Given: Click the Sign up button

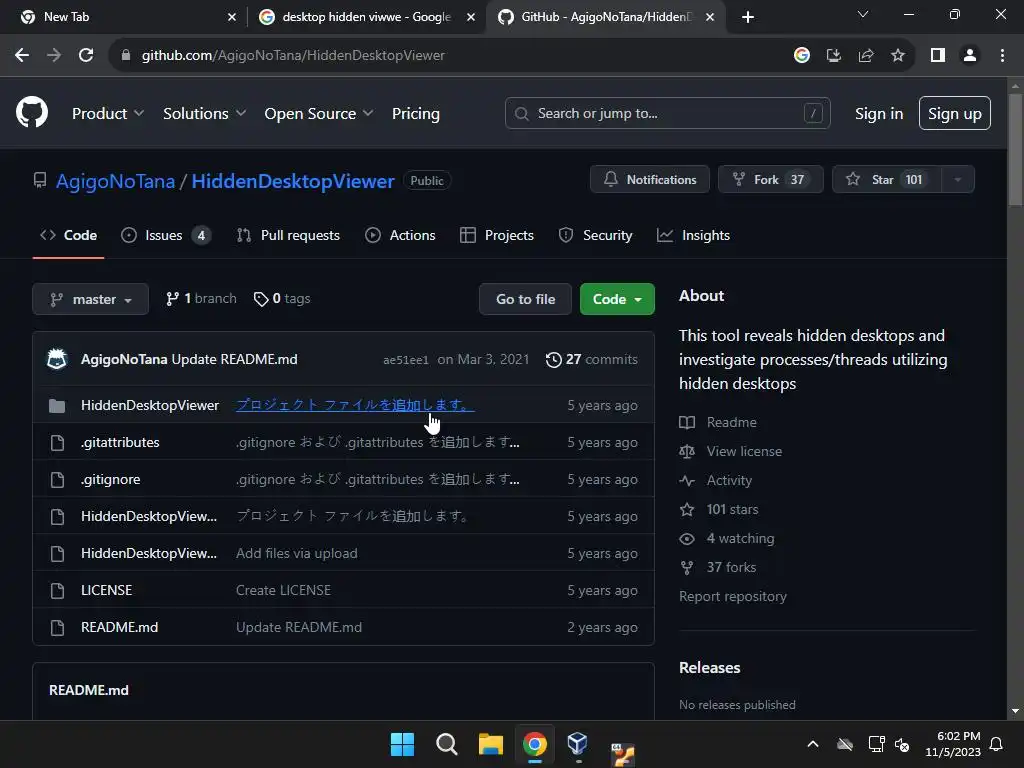Looking at the screenshot, I should click(x=955, y=113).
